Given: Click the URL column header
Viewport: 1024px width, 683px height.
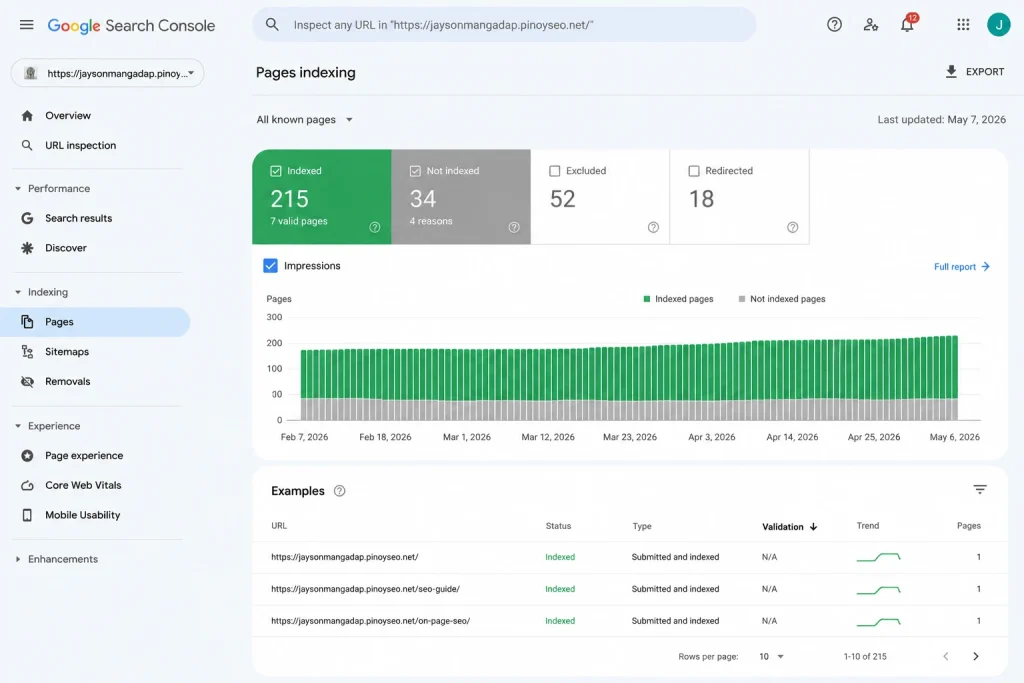Looking at the screenshot, I should coord(279,526).
